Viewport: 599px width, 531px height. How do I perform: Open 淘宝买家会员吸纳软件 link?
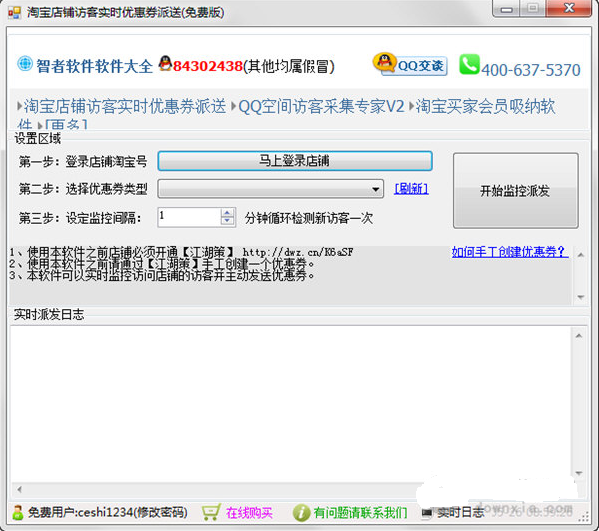[x=485, y=106]
